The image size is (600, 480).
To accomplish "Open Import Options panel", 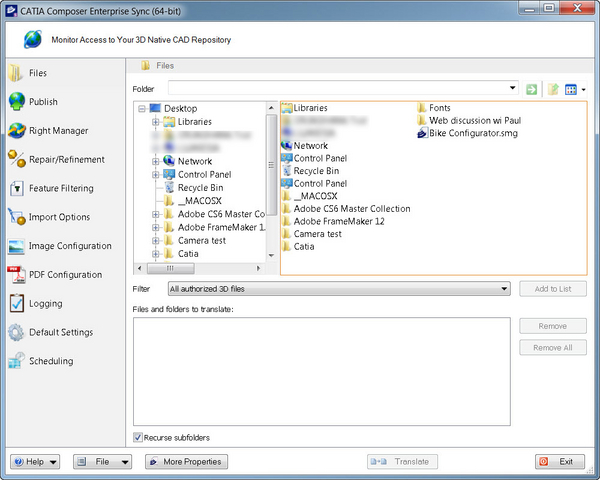I will [59, 217].
